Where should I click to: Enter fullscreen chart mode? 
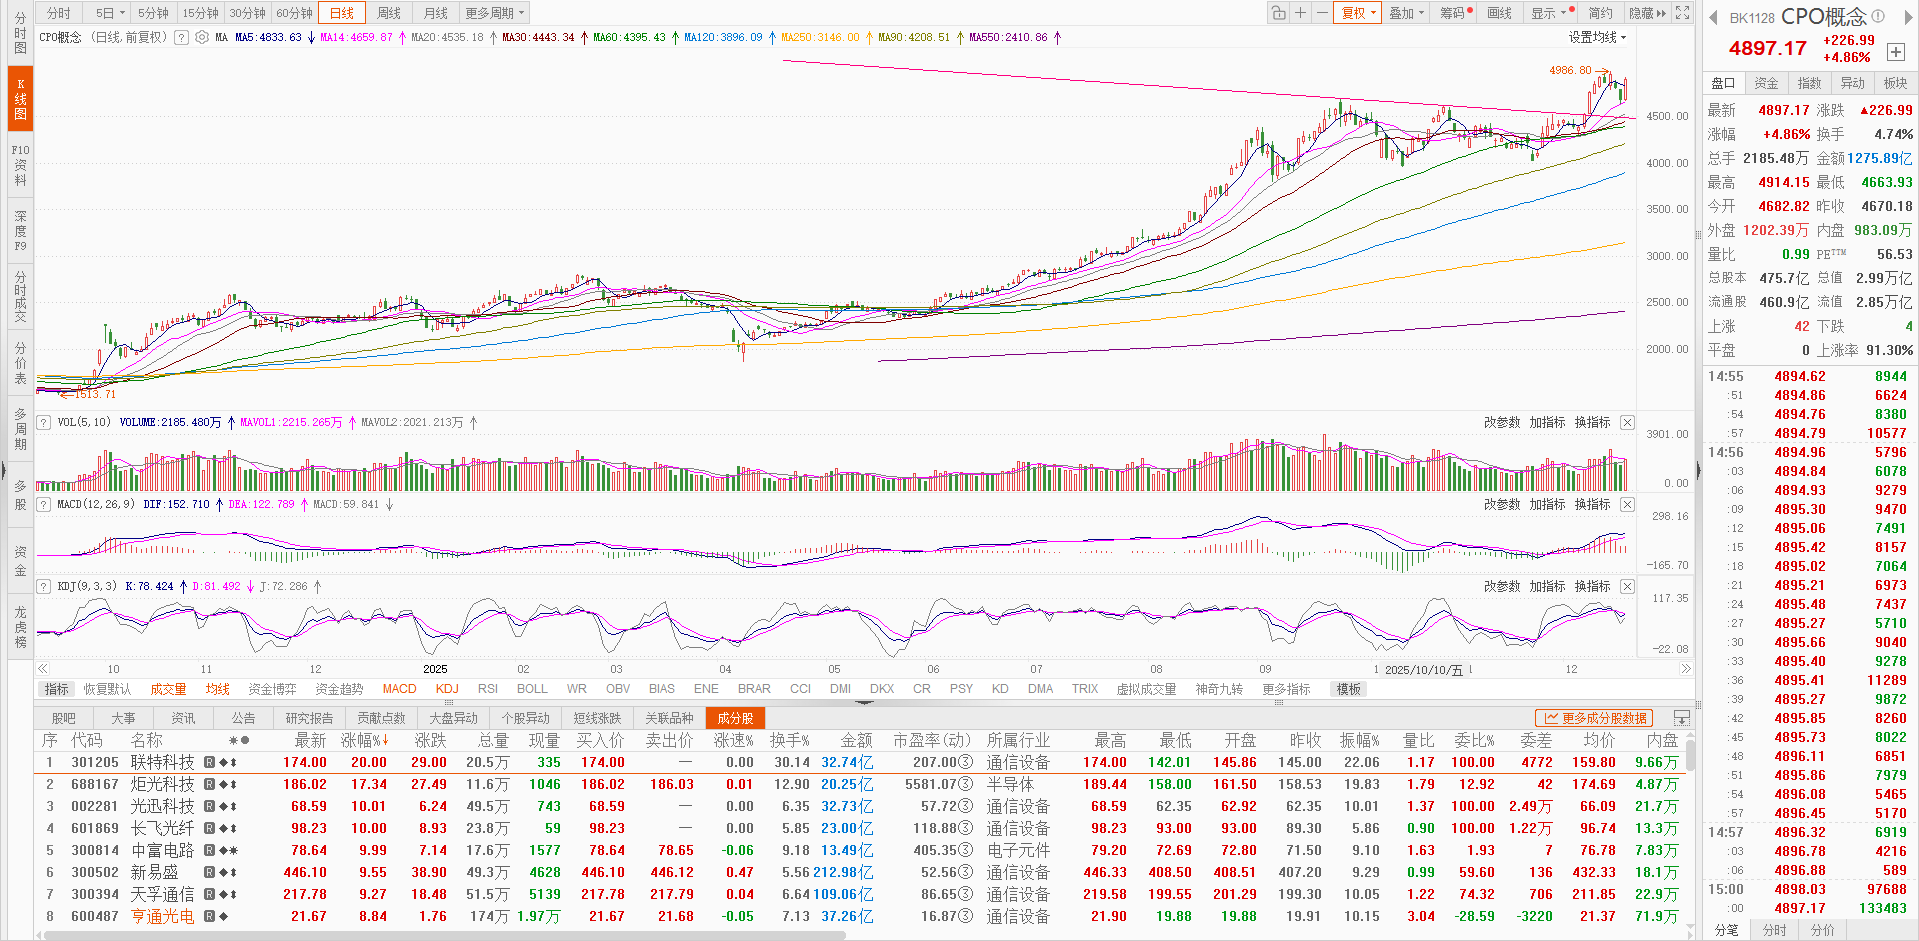click(1683, 13)
